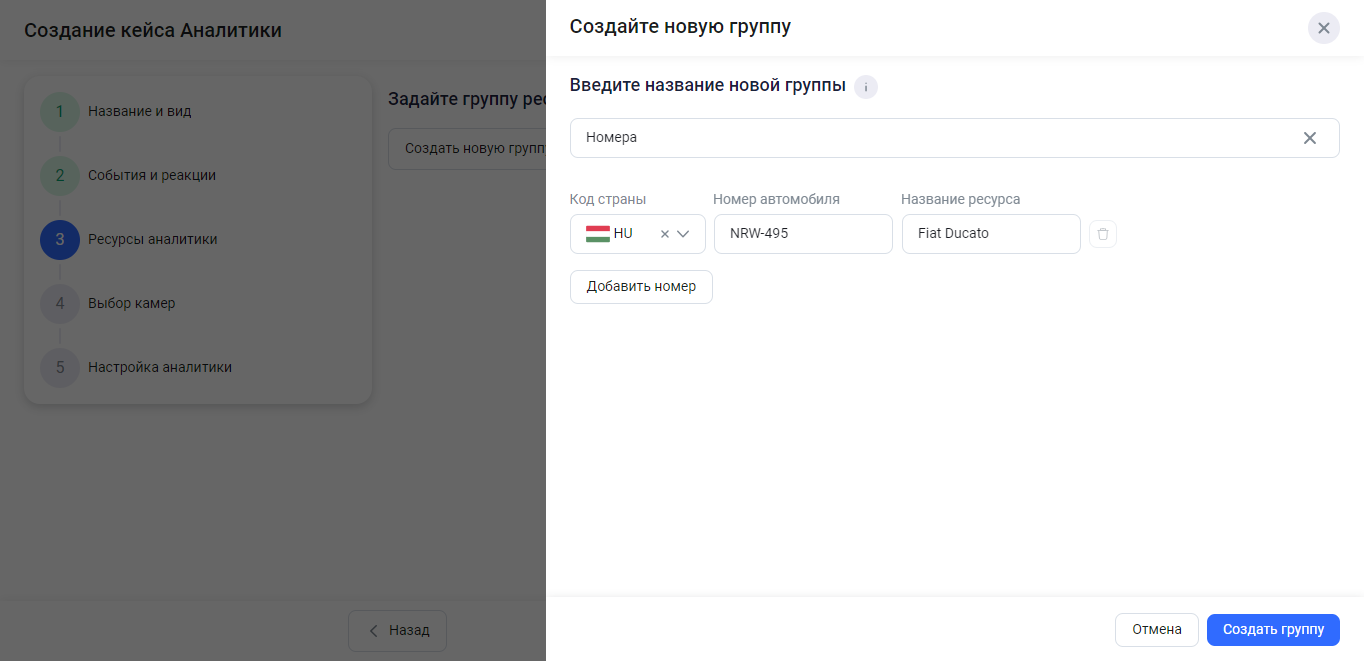Edit the Название ресурса field Fiat Ducato
Viewport: 1364px width, 661px height.
(x=990, y=234)
